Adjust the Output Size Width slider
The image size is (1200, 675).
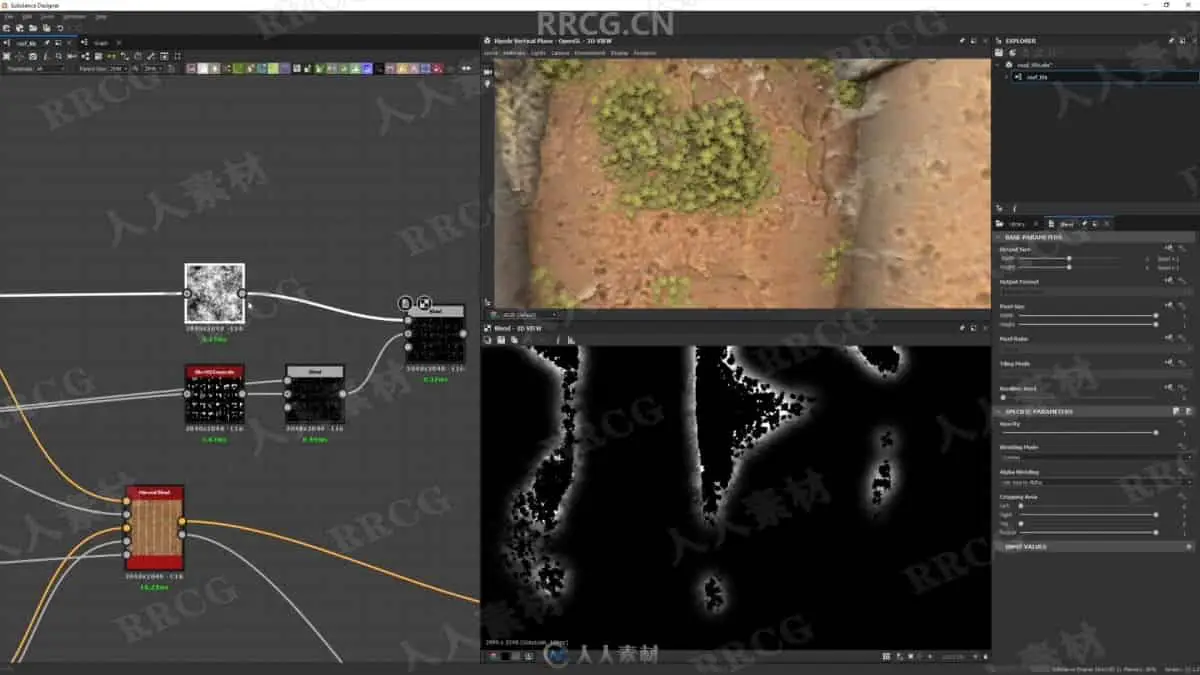tap(1069, 258)
